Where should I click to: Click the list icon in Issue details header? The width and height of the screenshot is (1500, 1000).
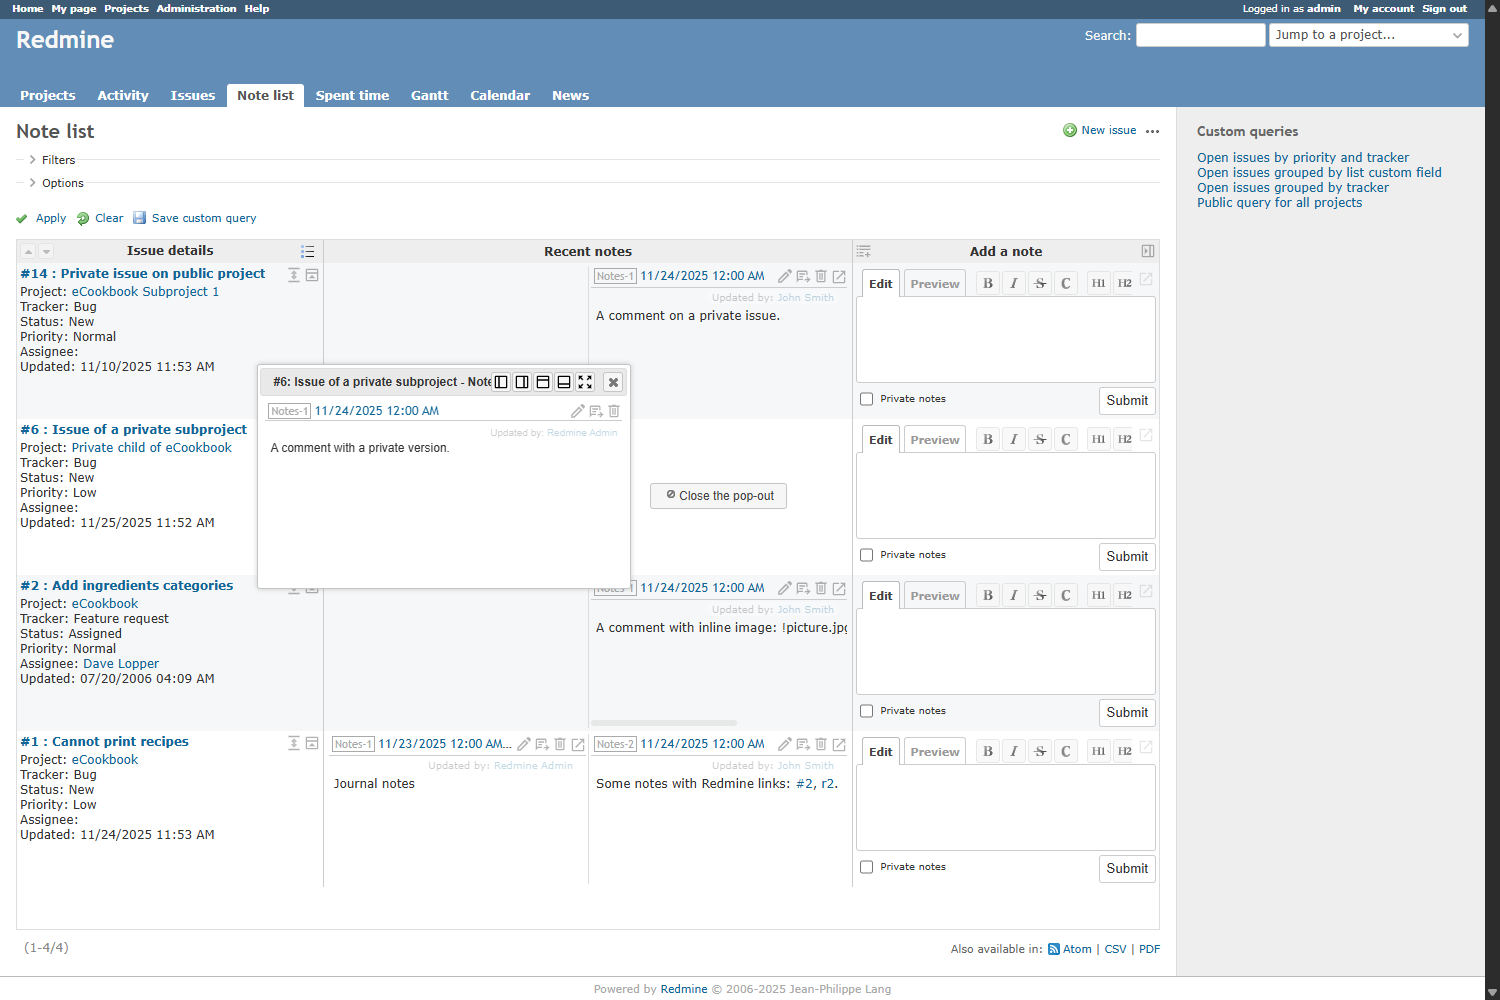click(307, 251)
